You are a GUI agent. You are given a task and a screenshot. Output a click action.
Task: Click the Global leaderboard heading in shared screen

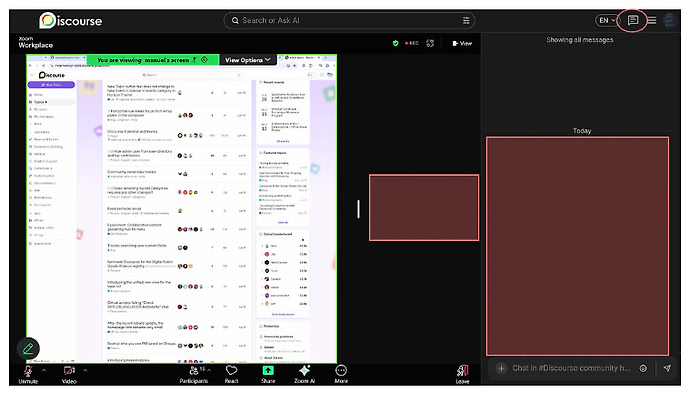277,234
